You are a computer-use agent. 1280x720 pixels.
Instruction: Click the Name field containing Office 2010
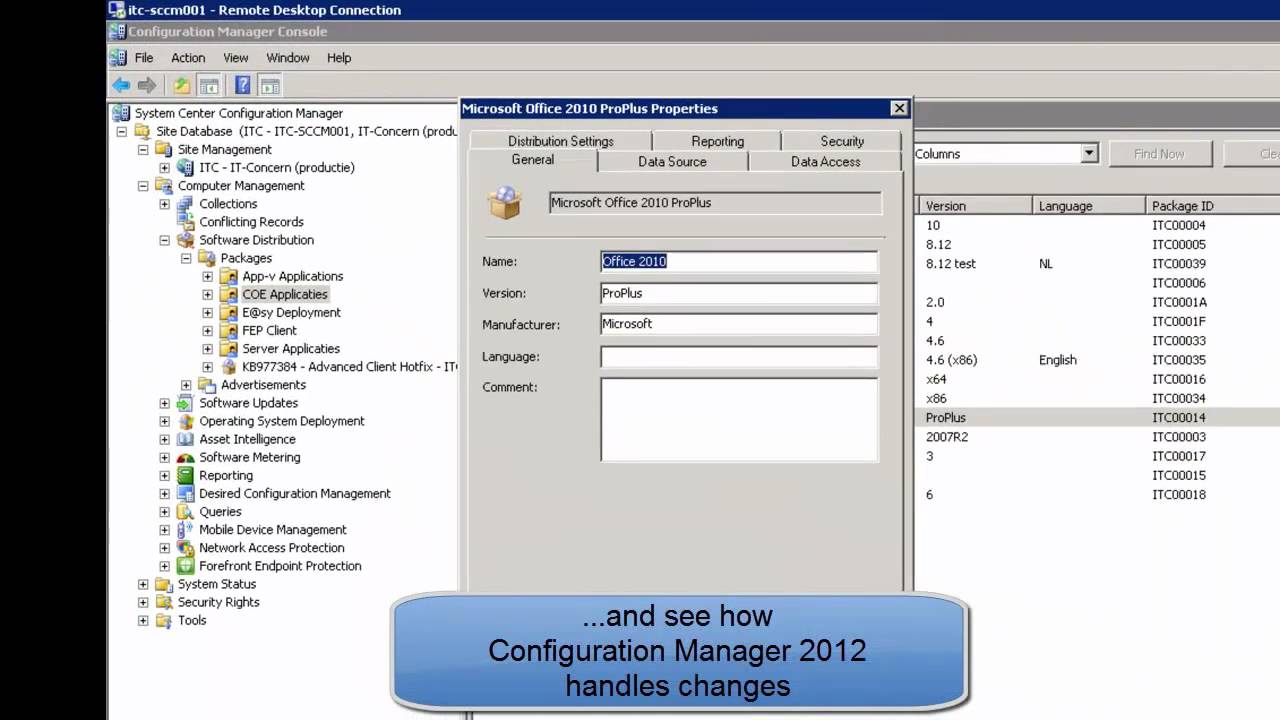(739, 261)
